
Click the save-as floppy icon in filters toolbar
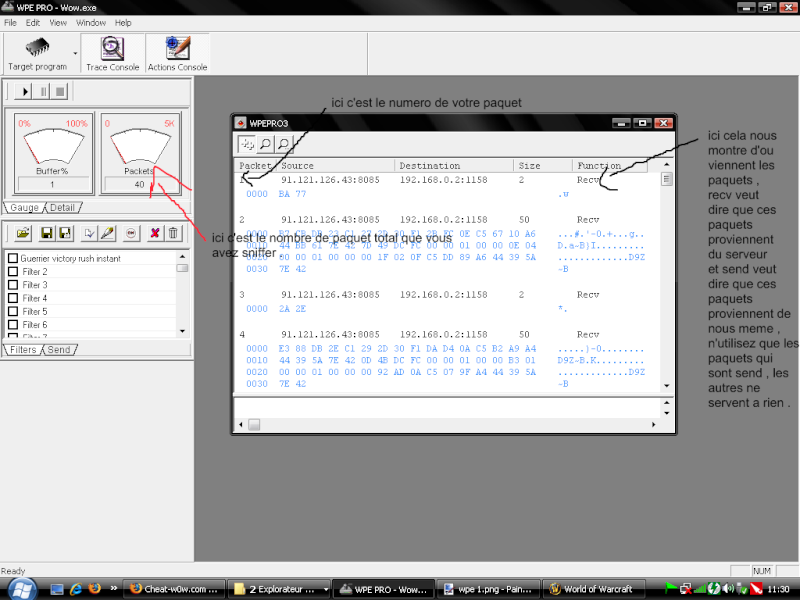pos(65,233)
